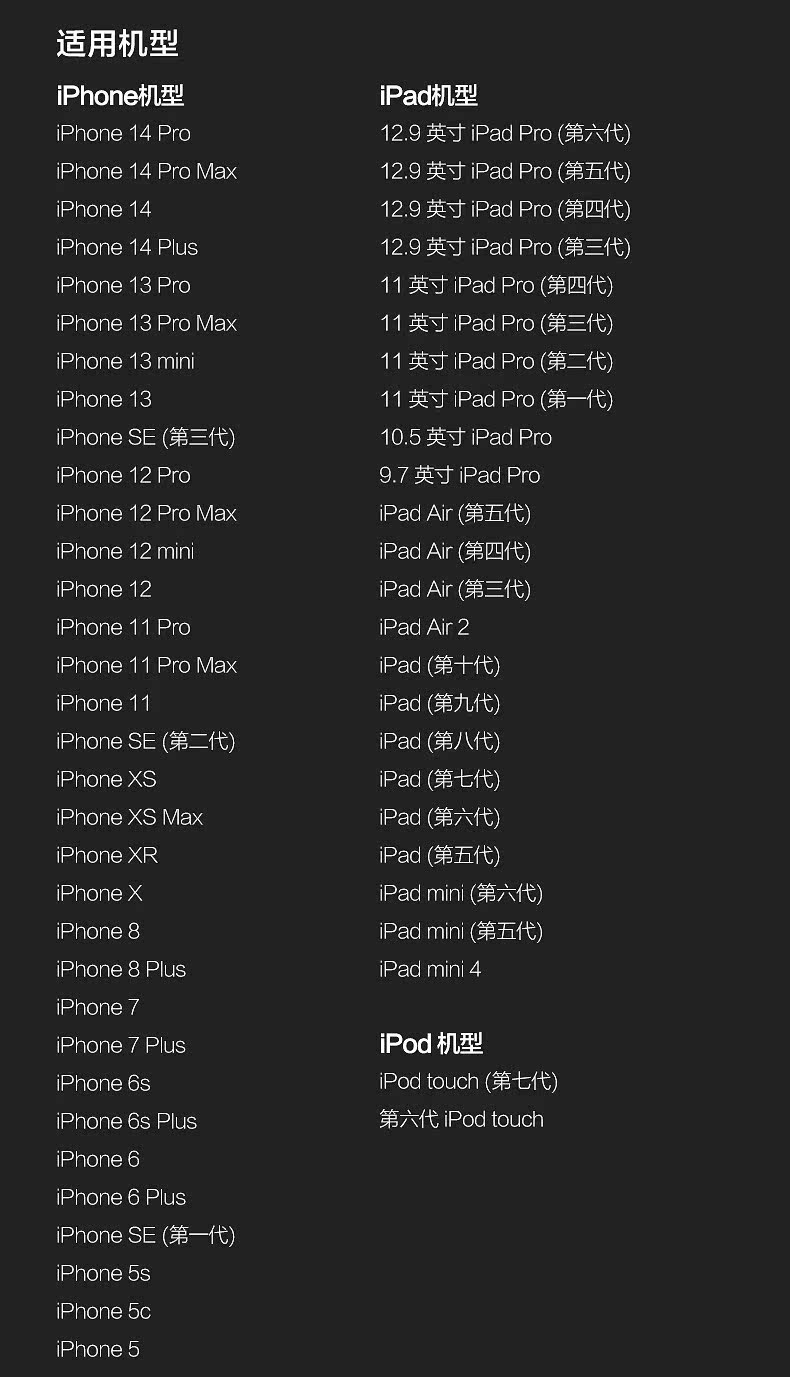Click iPod touch (第七代) entry
790x1377 pixels.
(468, 1082)
